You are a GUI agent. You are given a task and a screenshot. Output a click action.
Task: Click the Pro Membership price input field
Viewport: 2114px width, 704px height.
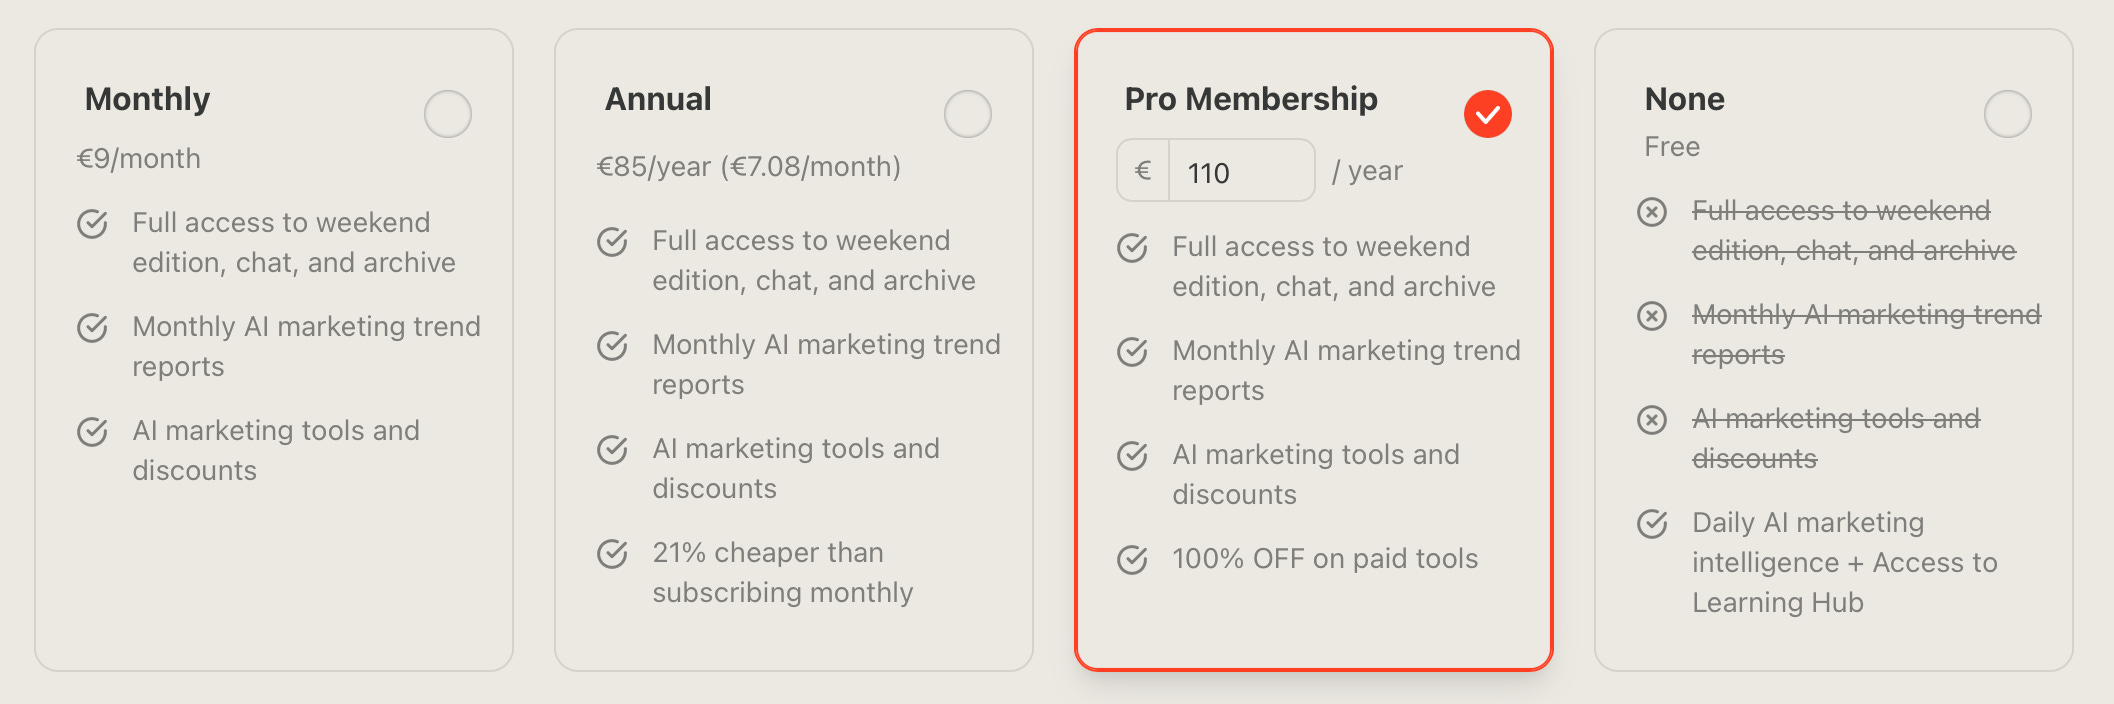pos(1240,172)
